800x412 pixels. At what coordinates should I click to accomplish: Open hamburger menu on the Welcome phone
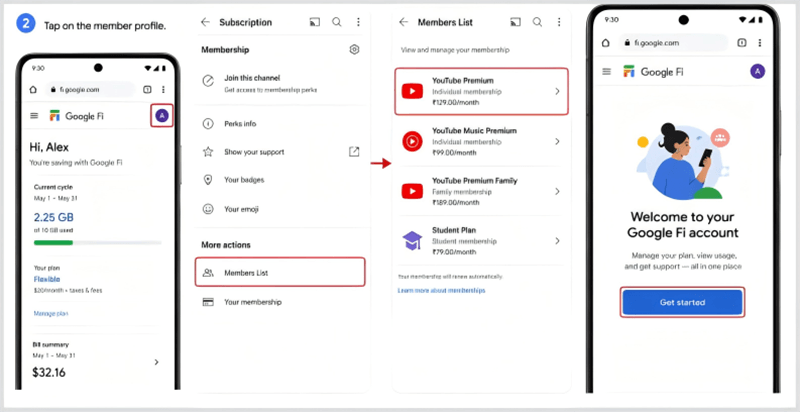(x=607, y=71)
